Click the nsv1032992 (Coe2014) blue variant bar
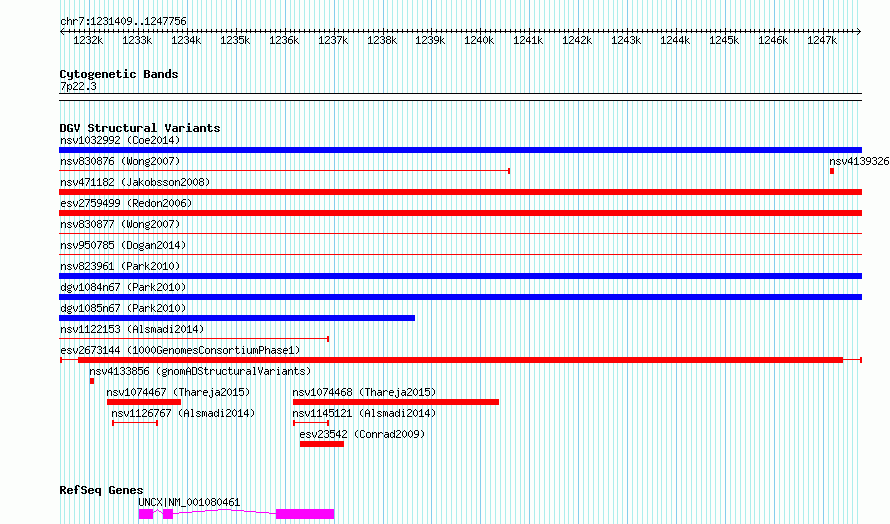890x524 pixels. tap(460, 150)
